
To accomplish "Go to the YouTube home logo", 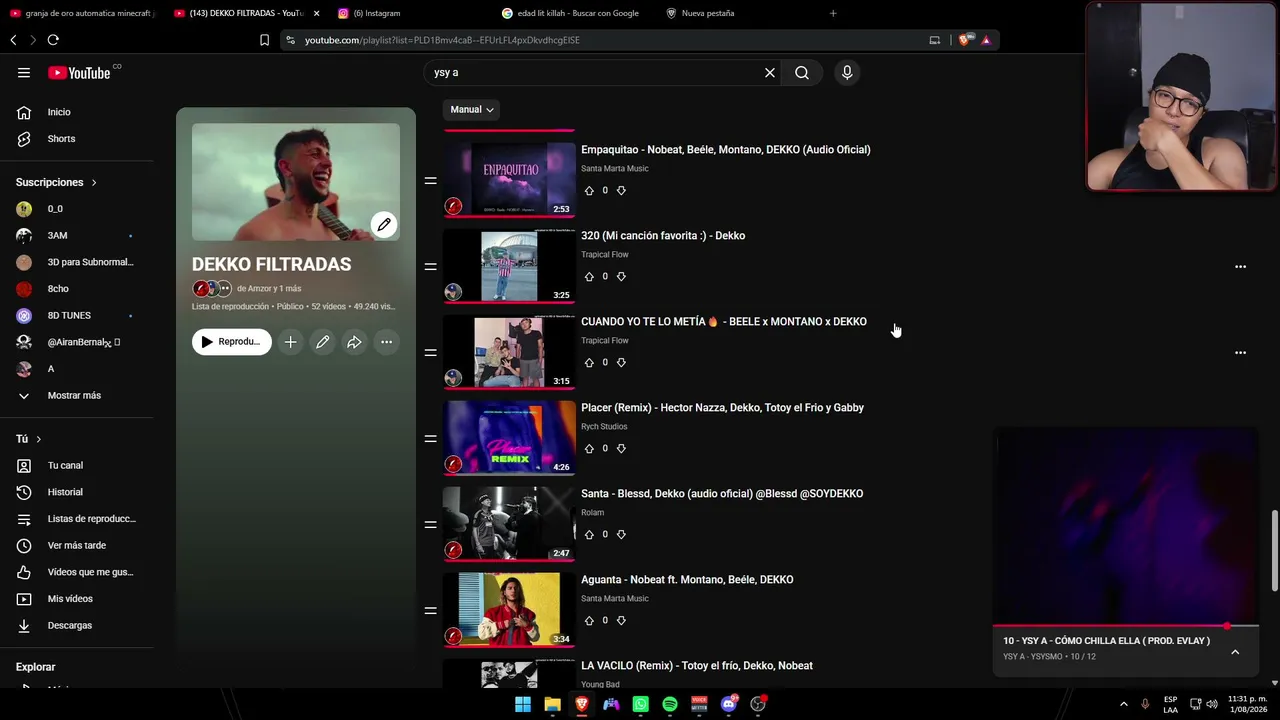I will pos(79,73).
